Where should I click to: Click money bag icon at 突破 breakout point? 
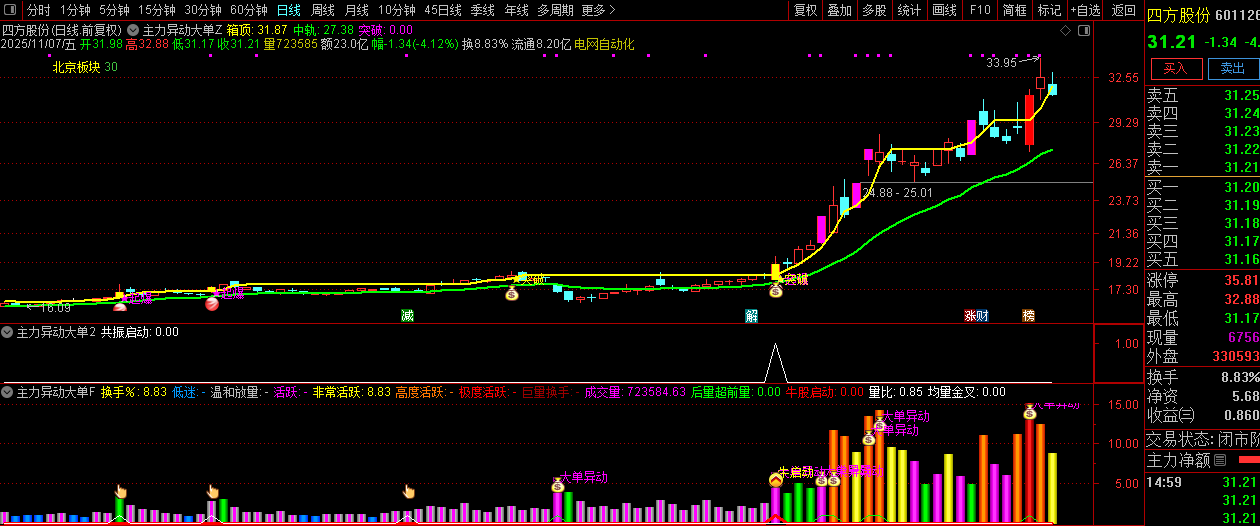pos(775,290)
